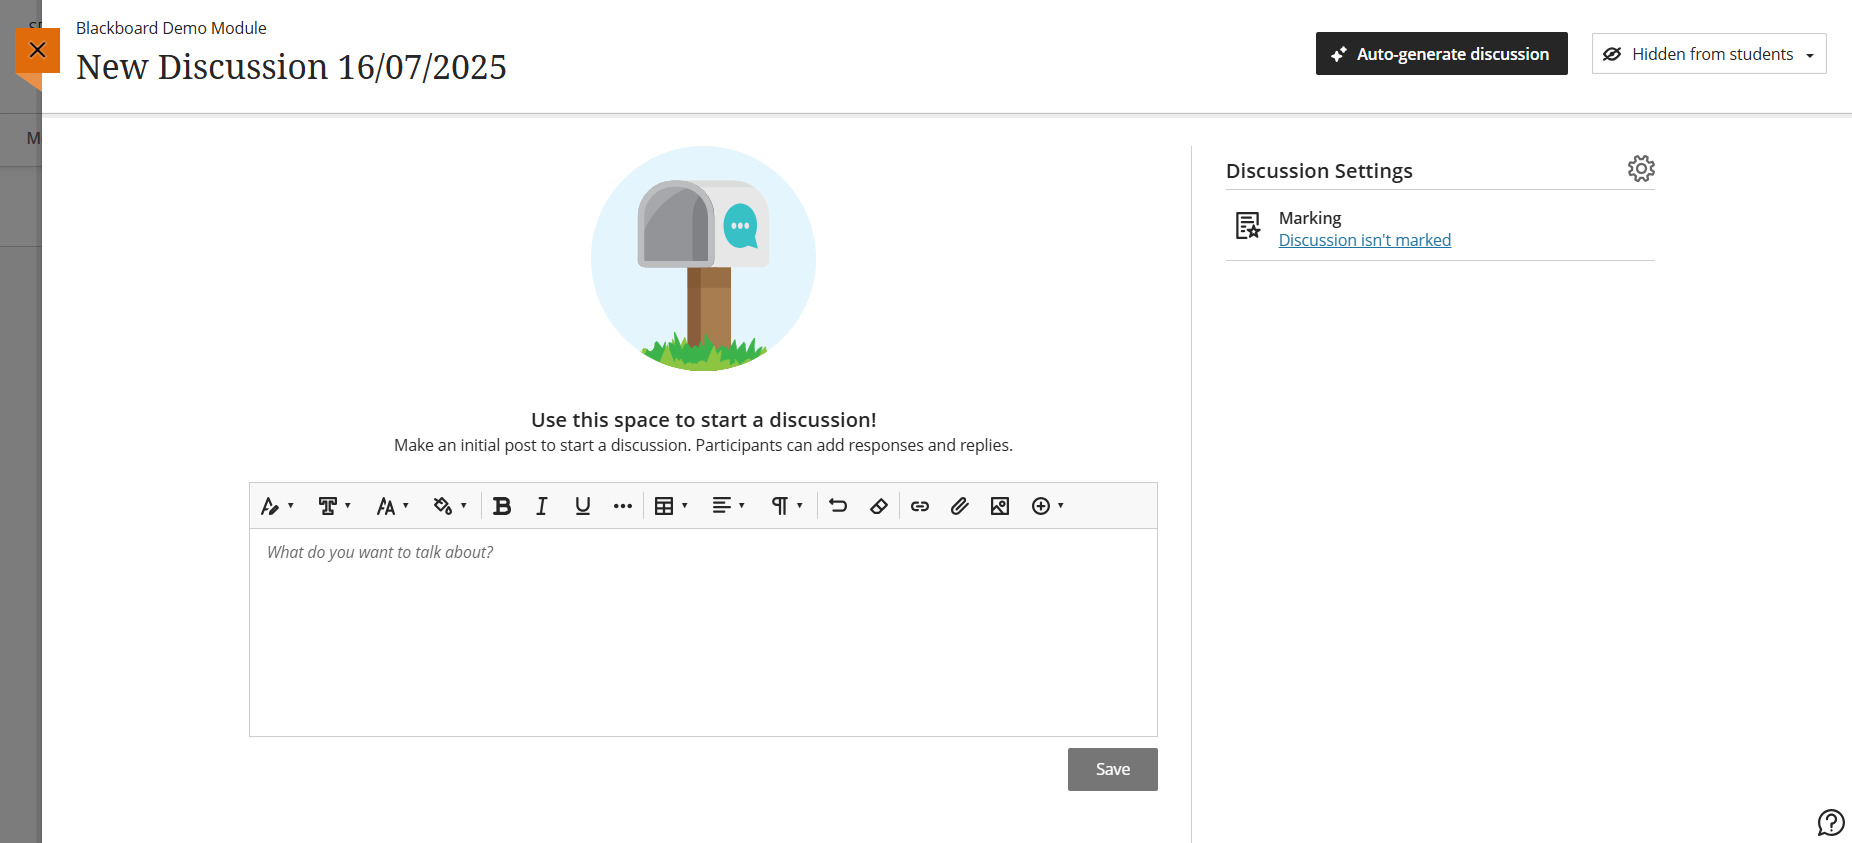Click Auto-generate discussion button

(1441, 54)
